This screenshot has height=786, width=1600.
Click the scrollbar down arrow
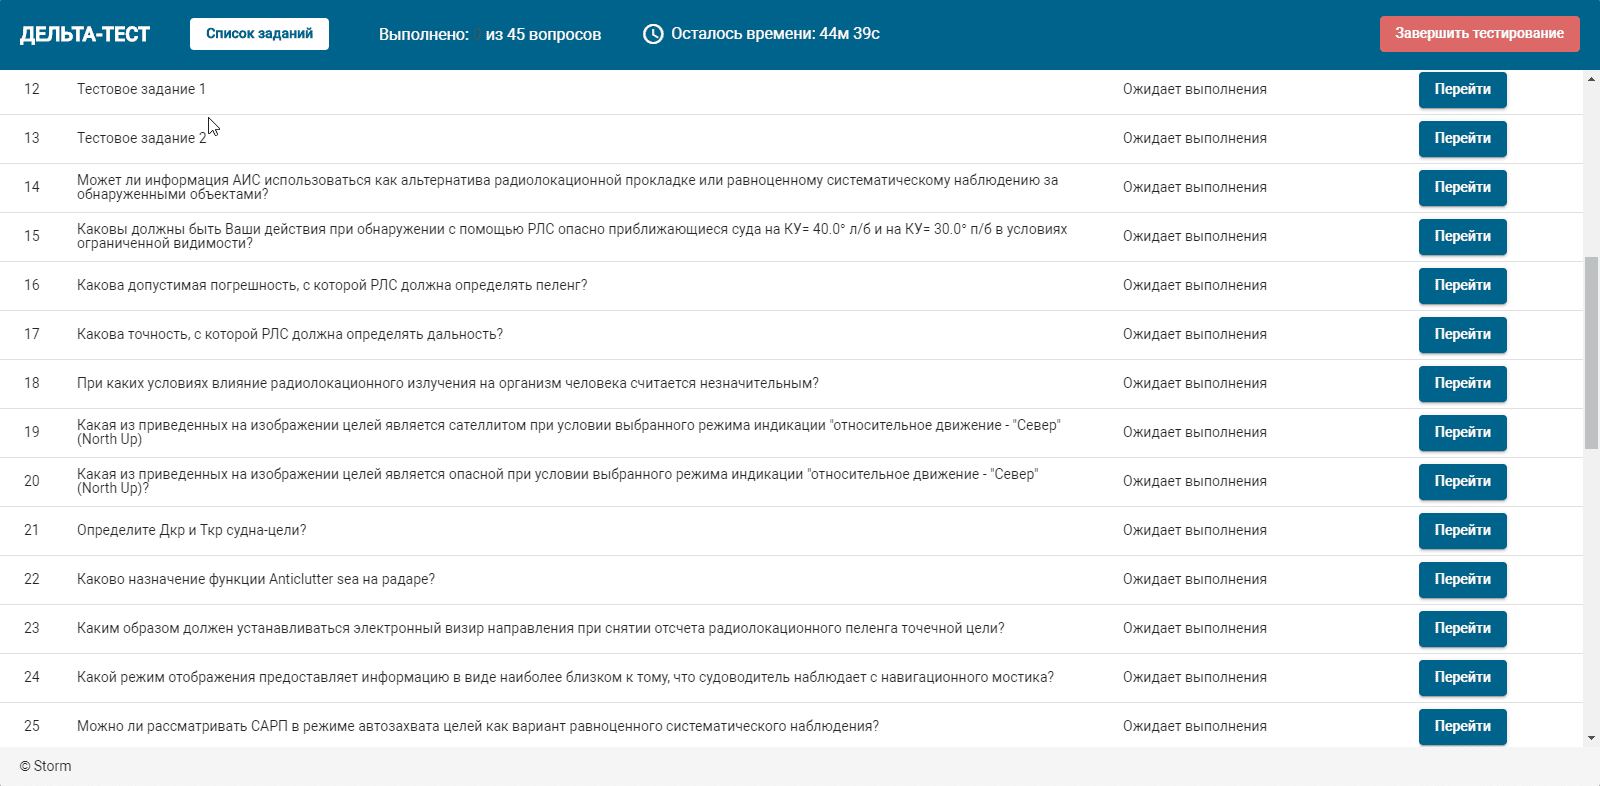(x=1591, y=739)
